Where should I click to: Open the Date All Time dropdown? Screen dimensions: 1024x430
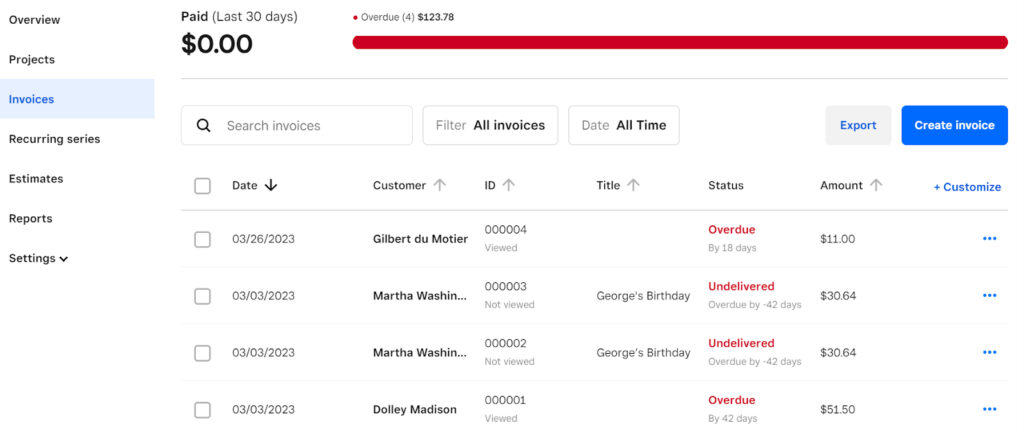tap(623, 126)
